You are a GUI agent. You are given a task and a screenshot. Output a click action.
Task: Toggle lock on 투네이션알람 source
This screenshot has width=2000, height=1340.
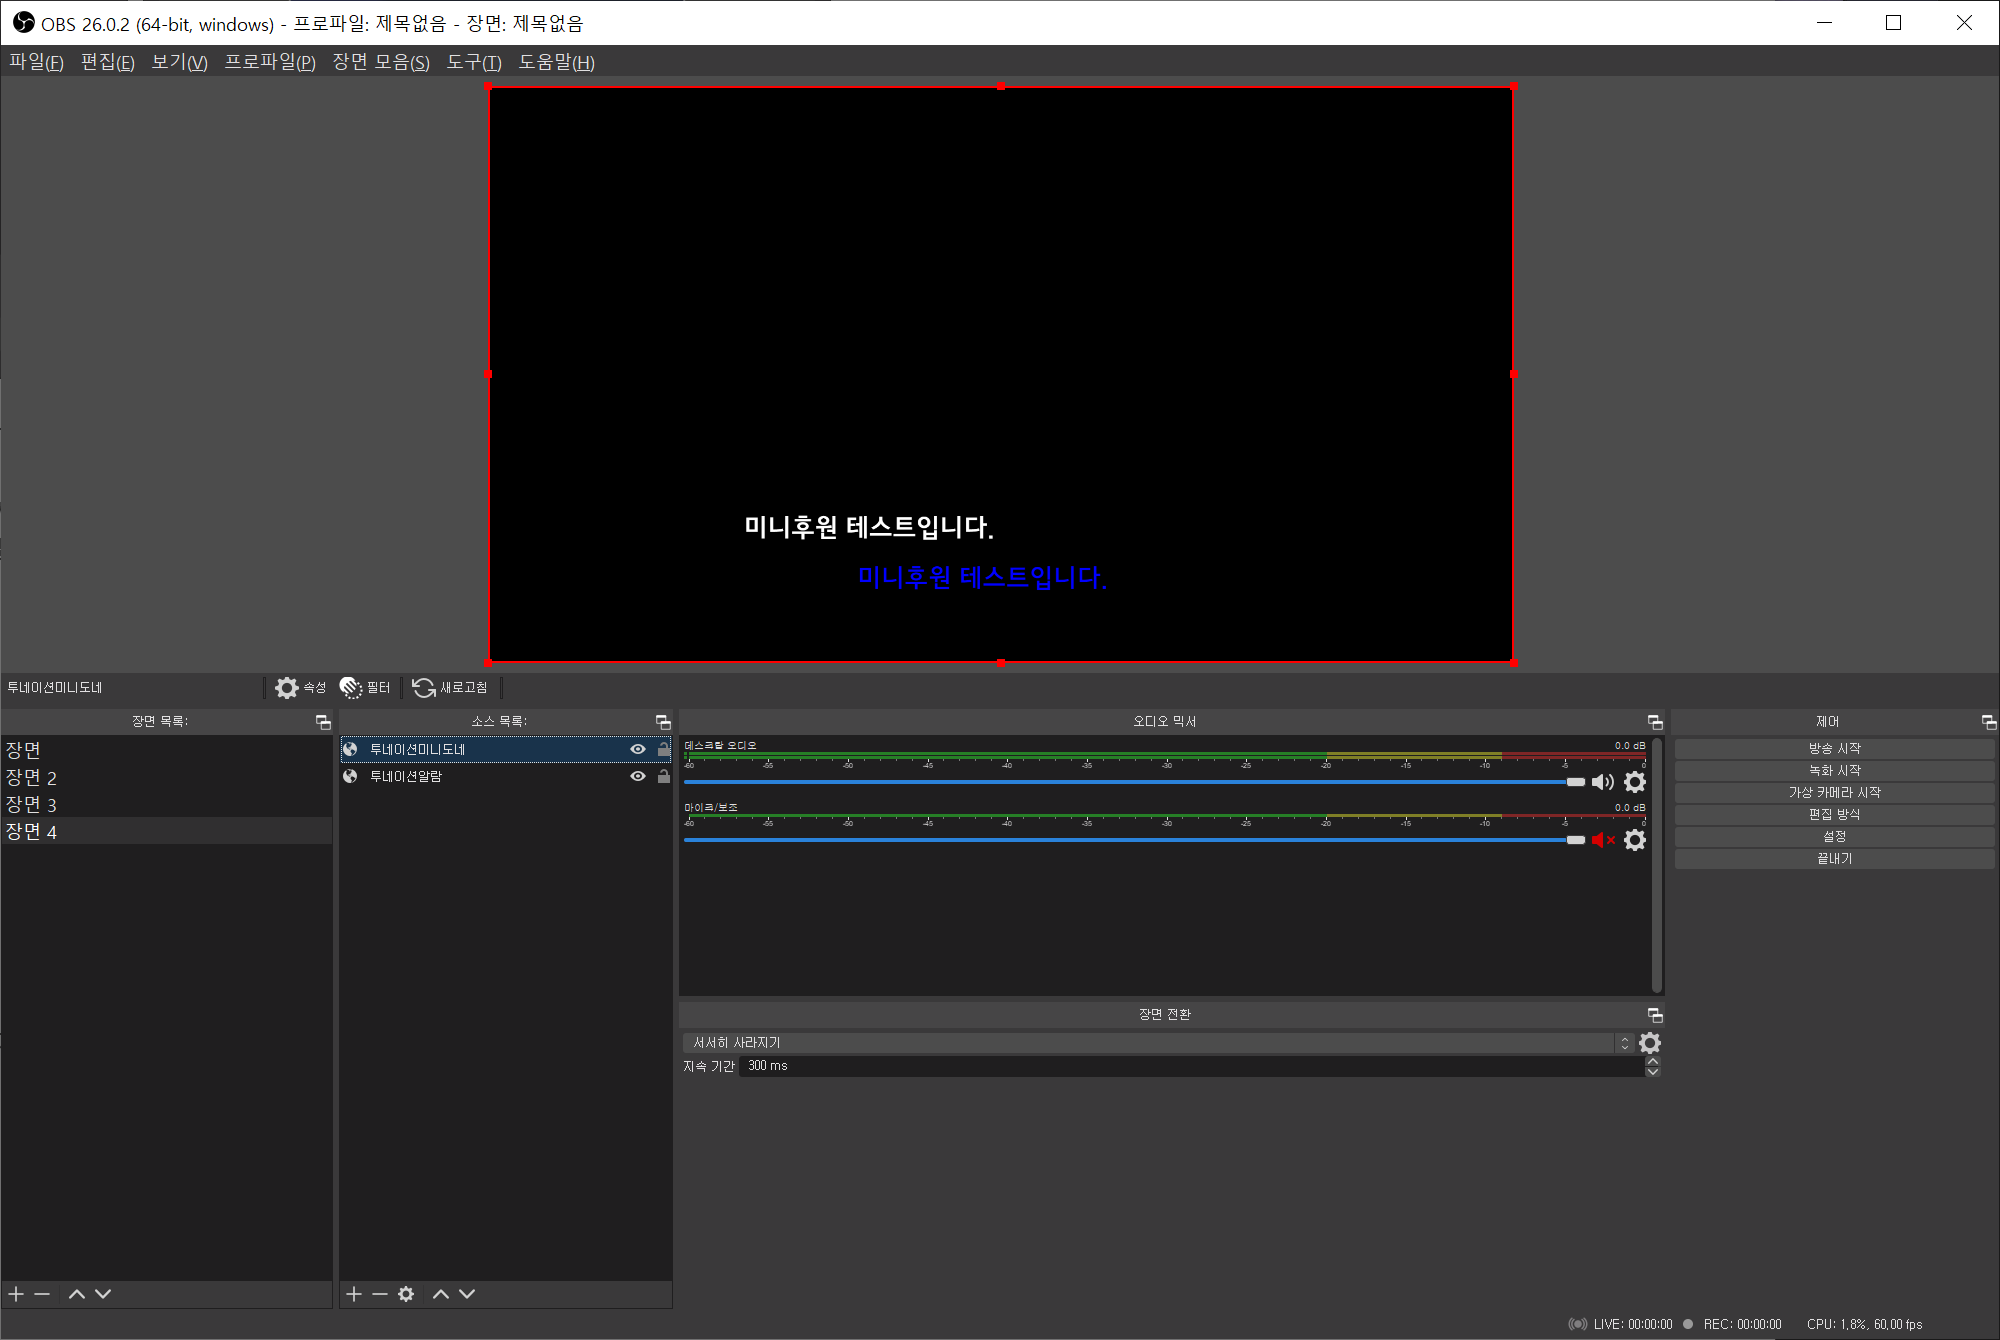point(664,776)
